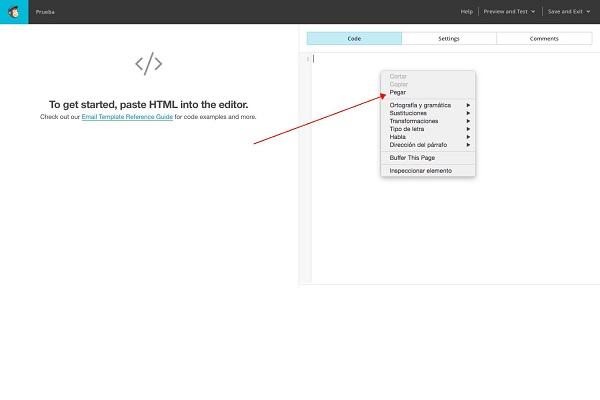Open the Dirección del párrafo submenu
This screenshot has height=400, width=600.
(421, 145)
